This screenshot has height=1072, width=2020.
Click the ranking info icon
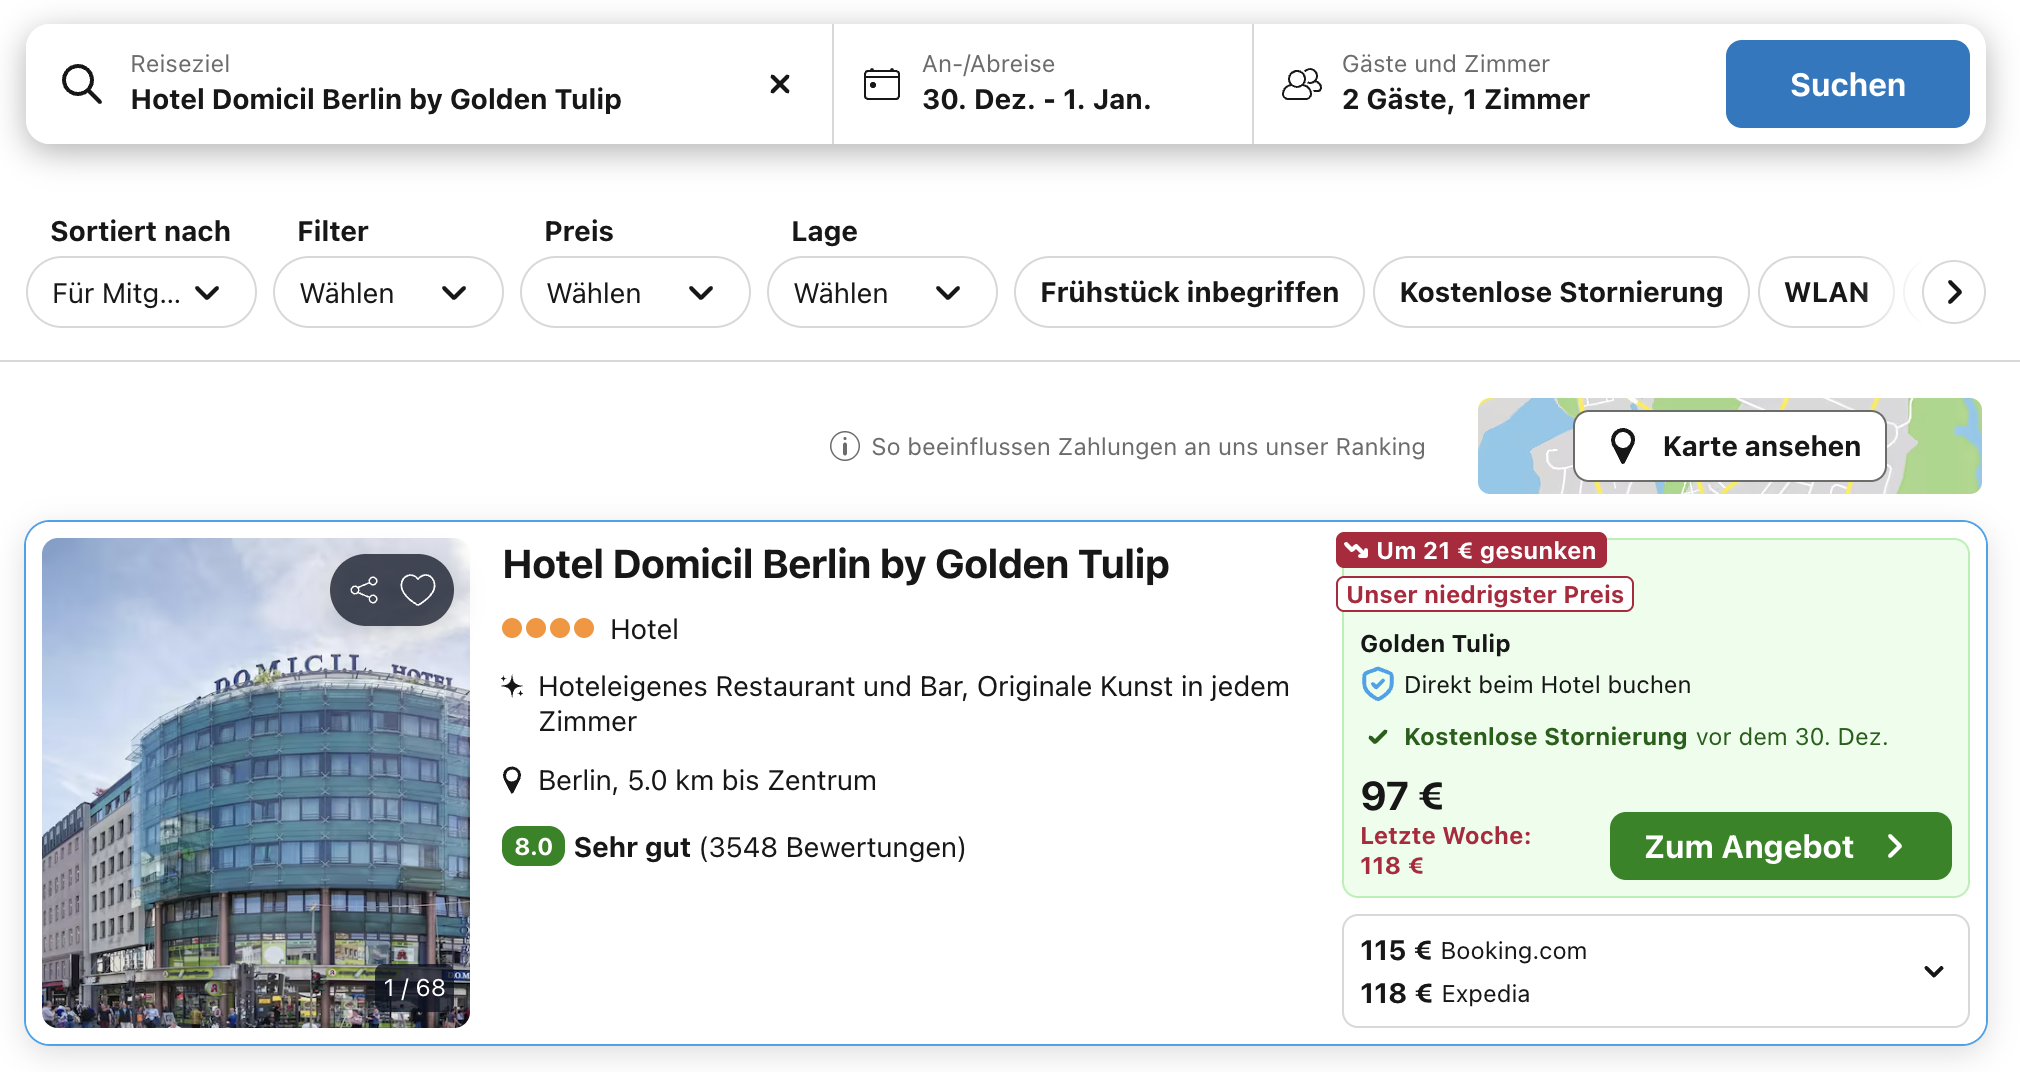click(x=845, y=446)
